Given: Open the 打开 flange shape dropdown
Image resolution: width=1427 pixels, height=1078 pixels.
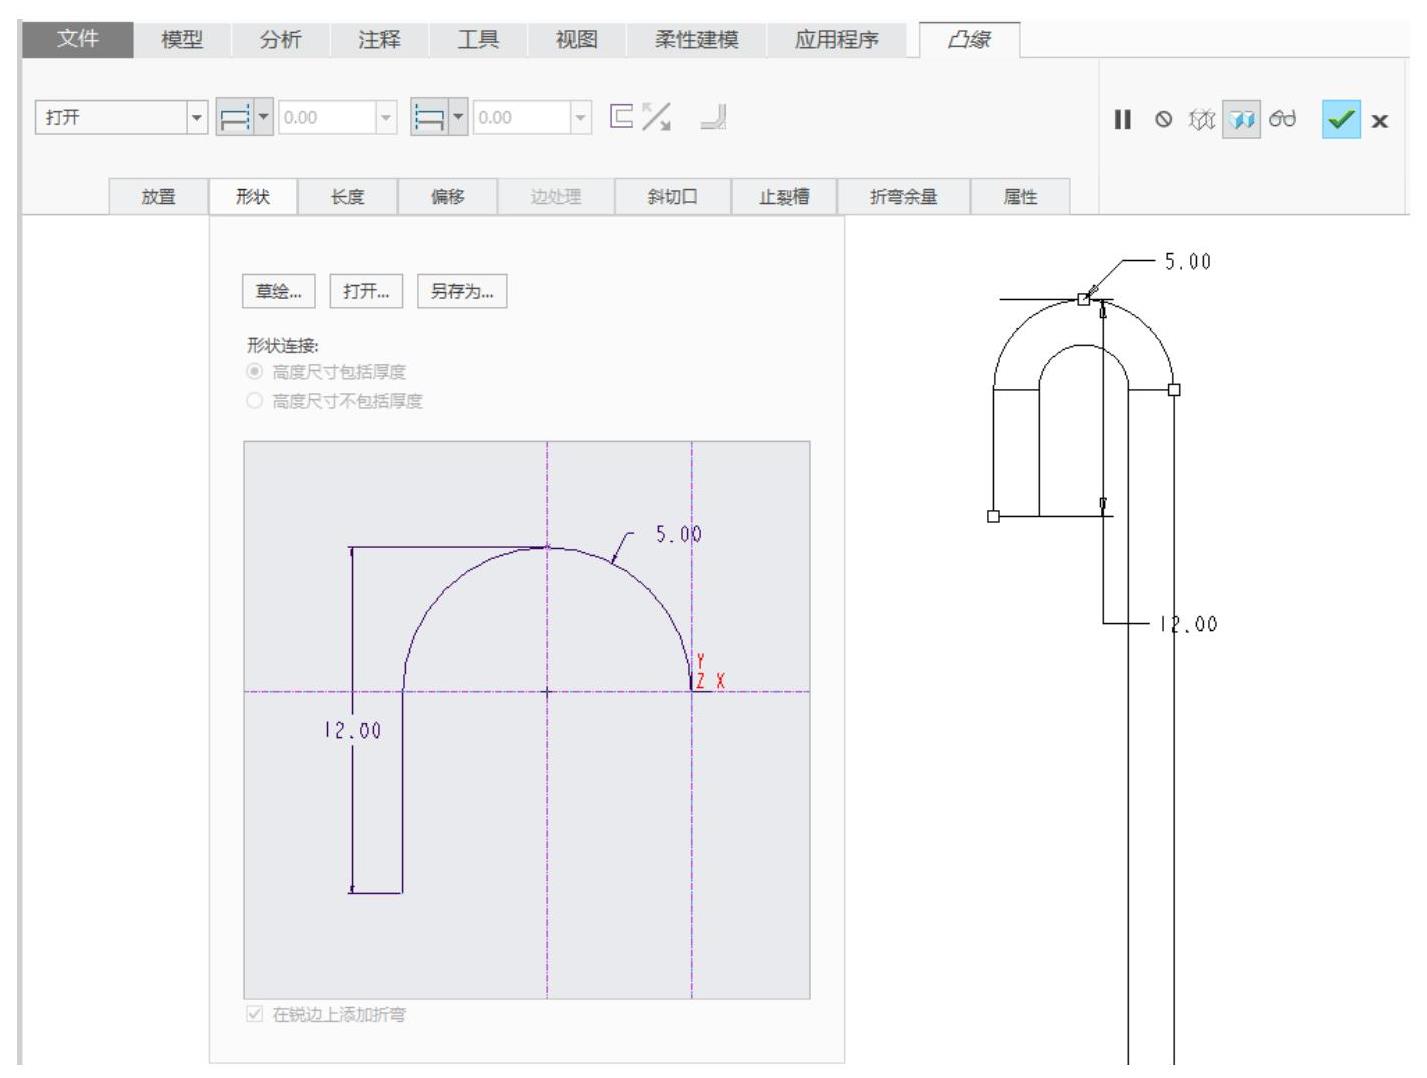Looking at the screenshot, I should (x=196, y=118).
